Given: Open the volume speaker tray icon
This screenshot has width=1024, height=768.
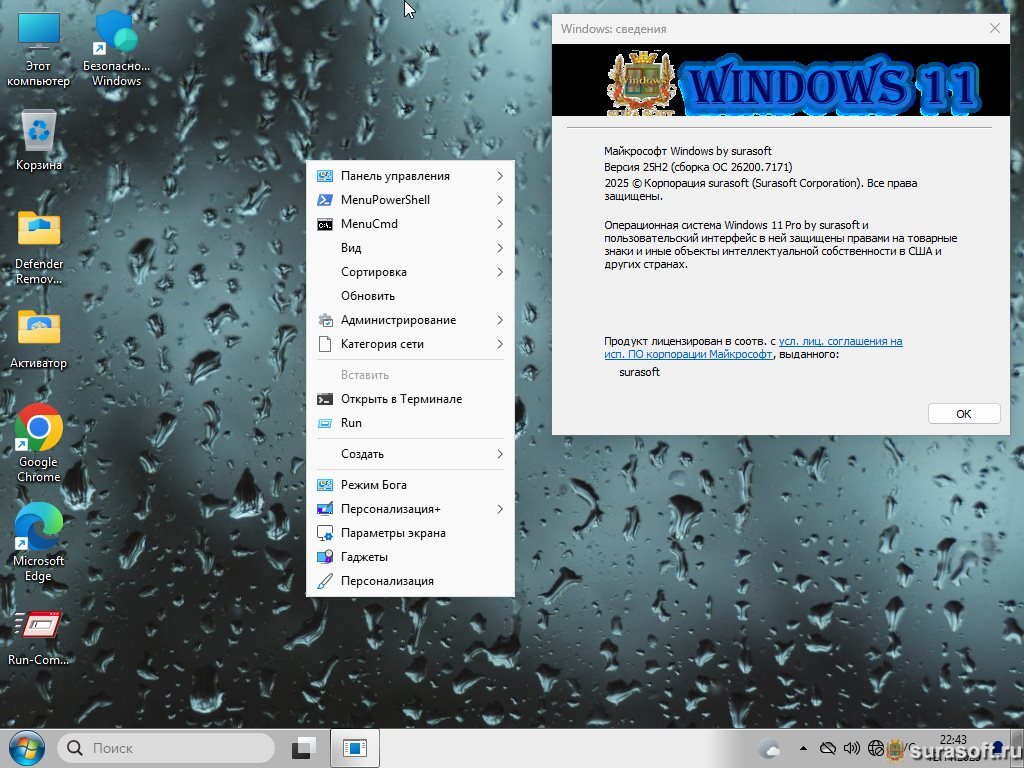Looking at the screenshot, I should tap(852, 749).
